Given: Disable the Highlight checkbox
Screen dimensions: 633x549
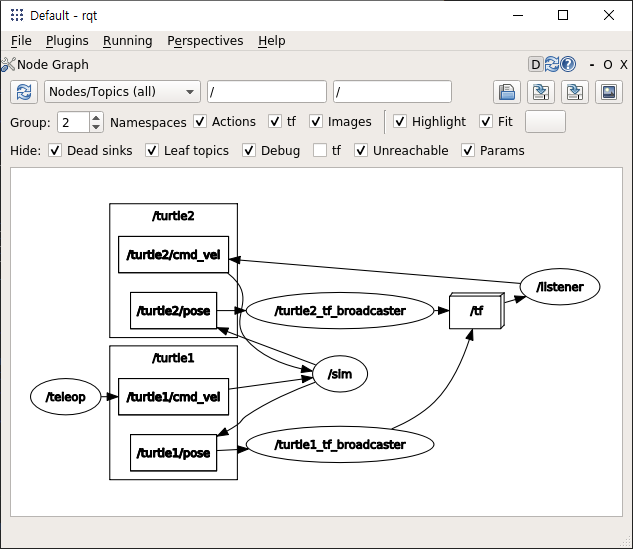Looking at the screenshot, I should pos(400,122).
